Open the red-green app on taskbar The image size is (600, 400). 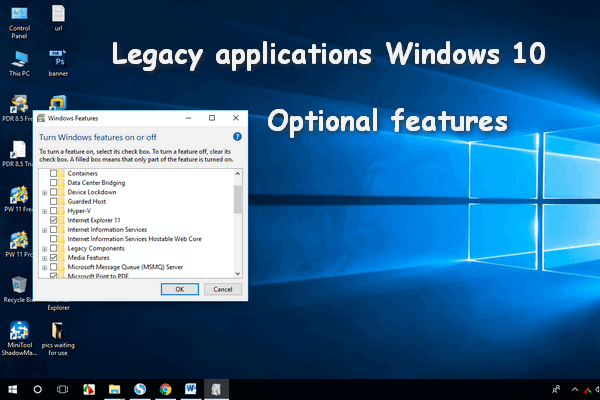(x=89, y=389)
